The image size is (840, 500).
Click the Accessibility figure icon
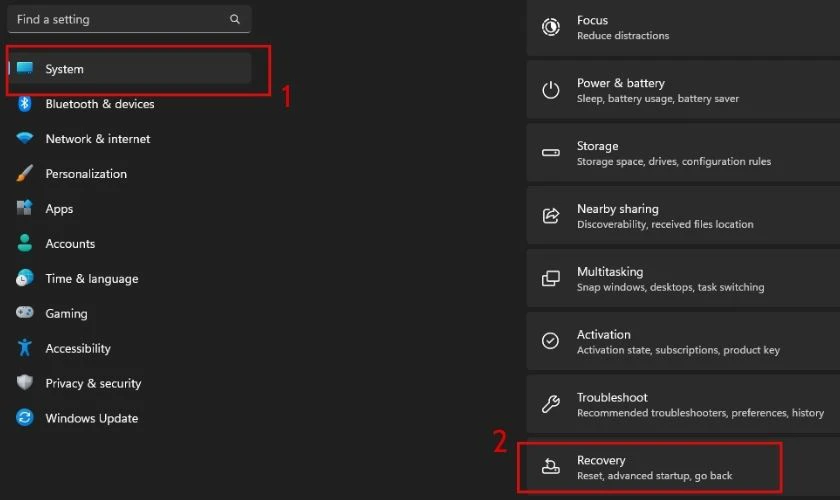click(25, 348)
